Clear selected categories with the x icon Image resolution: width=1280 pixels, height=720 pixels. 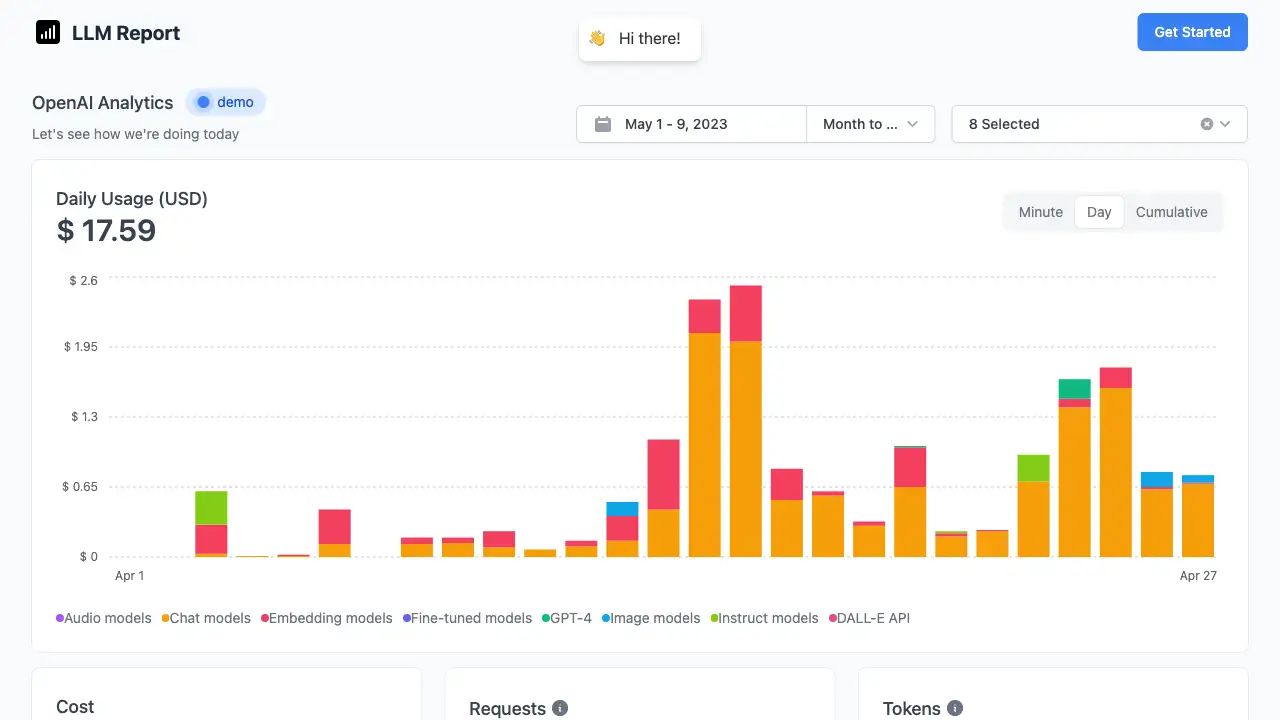(1206, 124)
